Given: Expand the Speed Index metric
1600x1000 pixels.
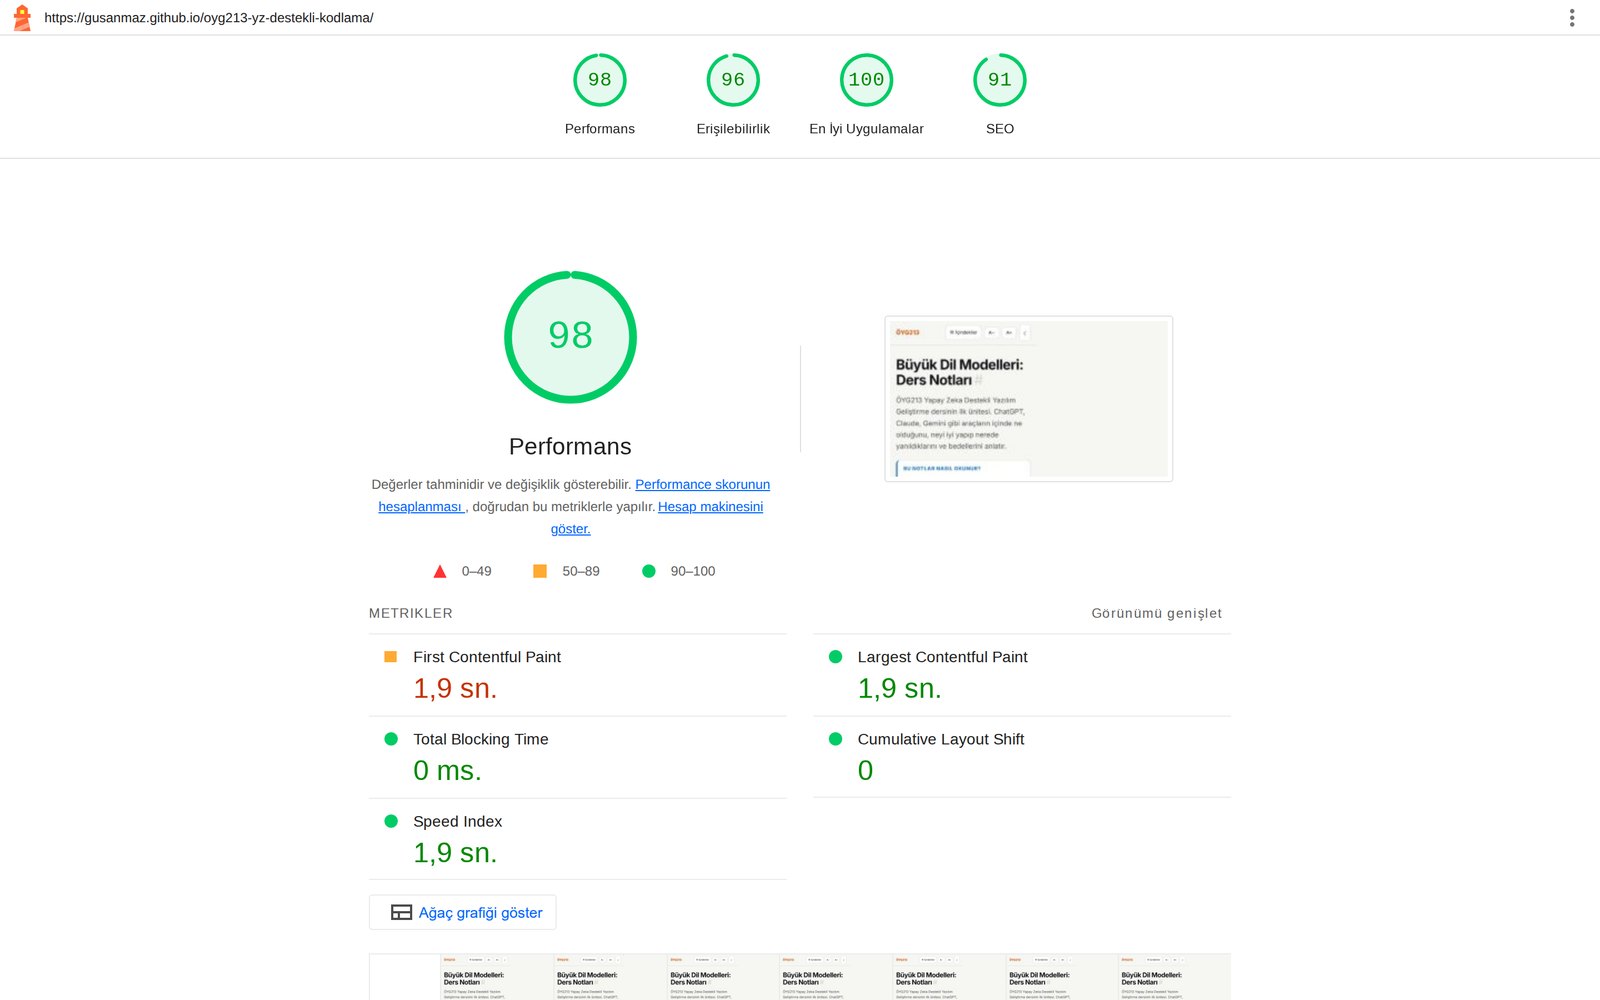Looking at the screenshot, I should click(577, 839).
